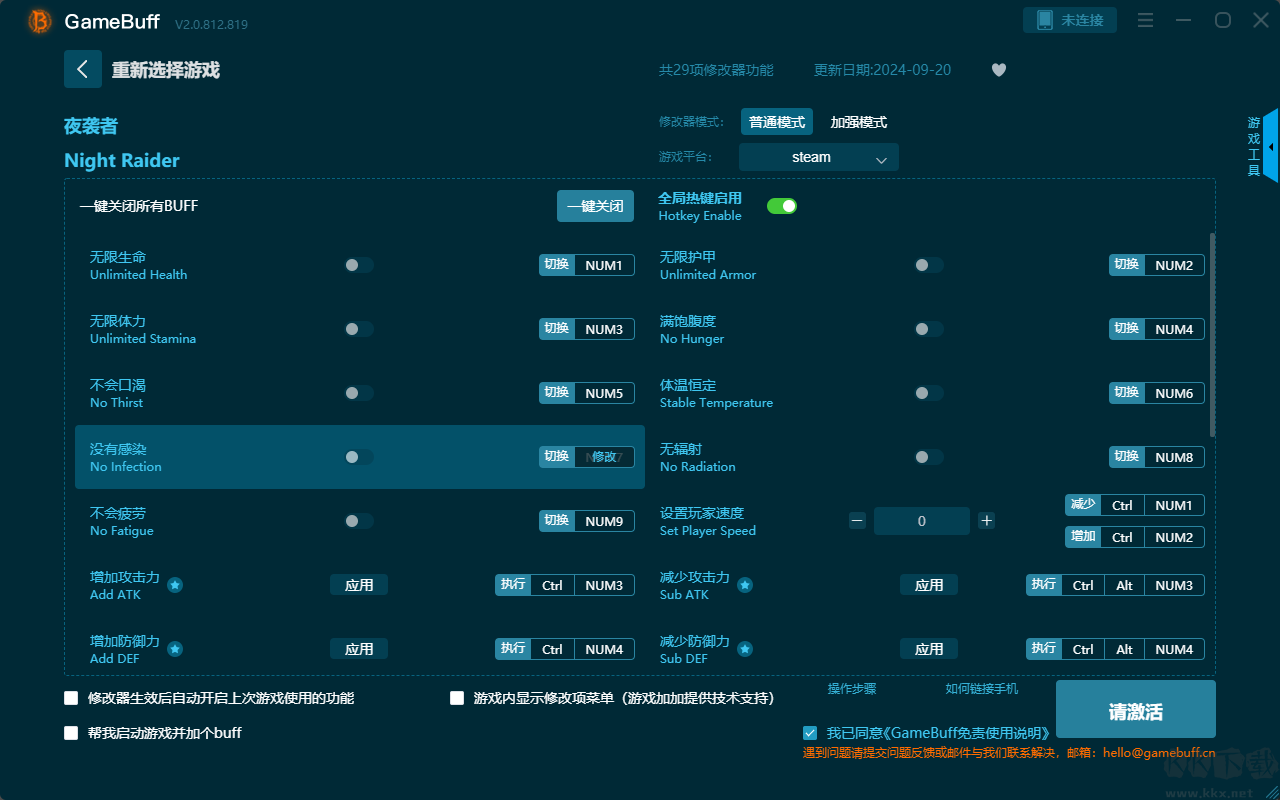This screenshot has width=1280, height=800.
Task: Click the star icon beside 增加攻击力
Action: click(175, 585)
